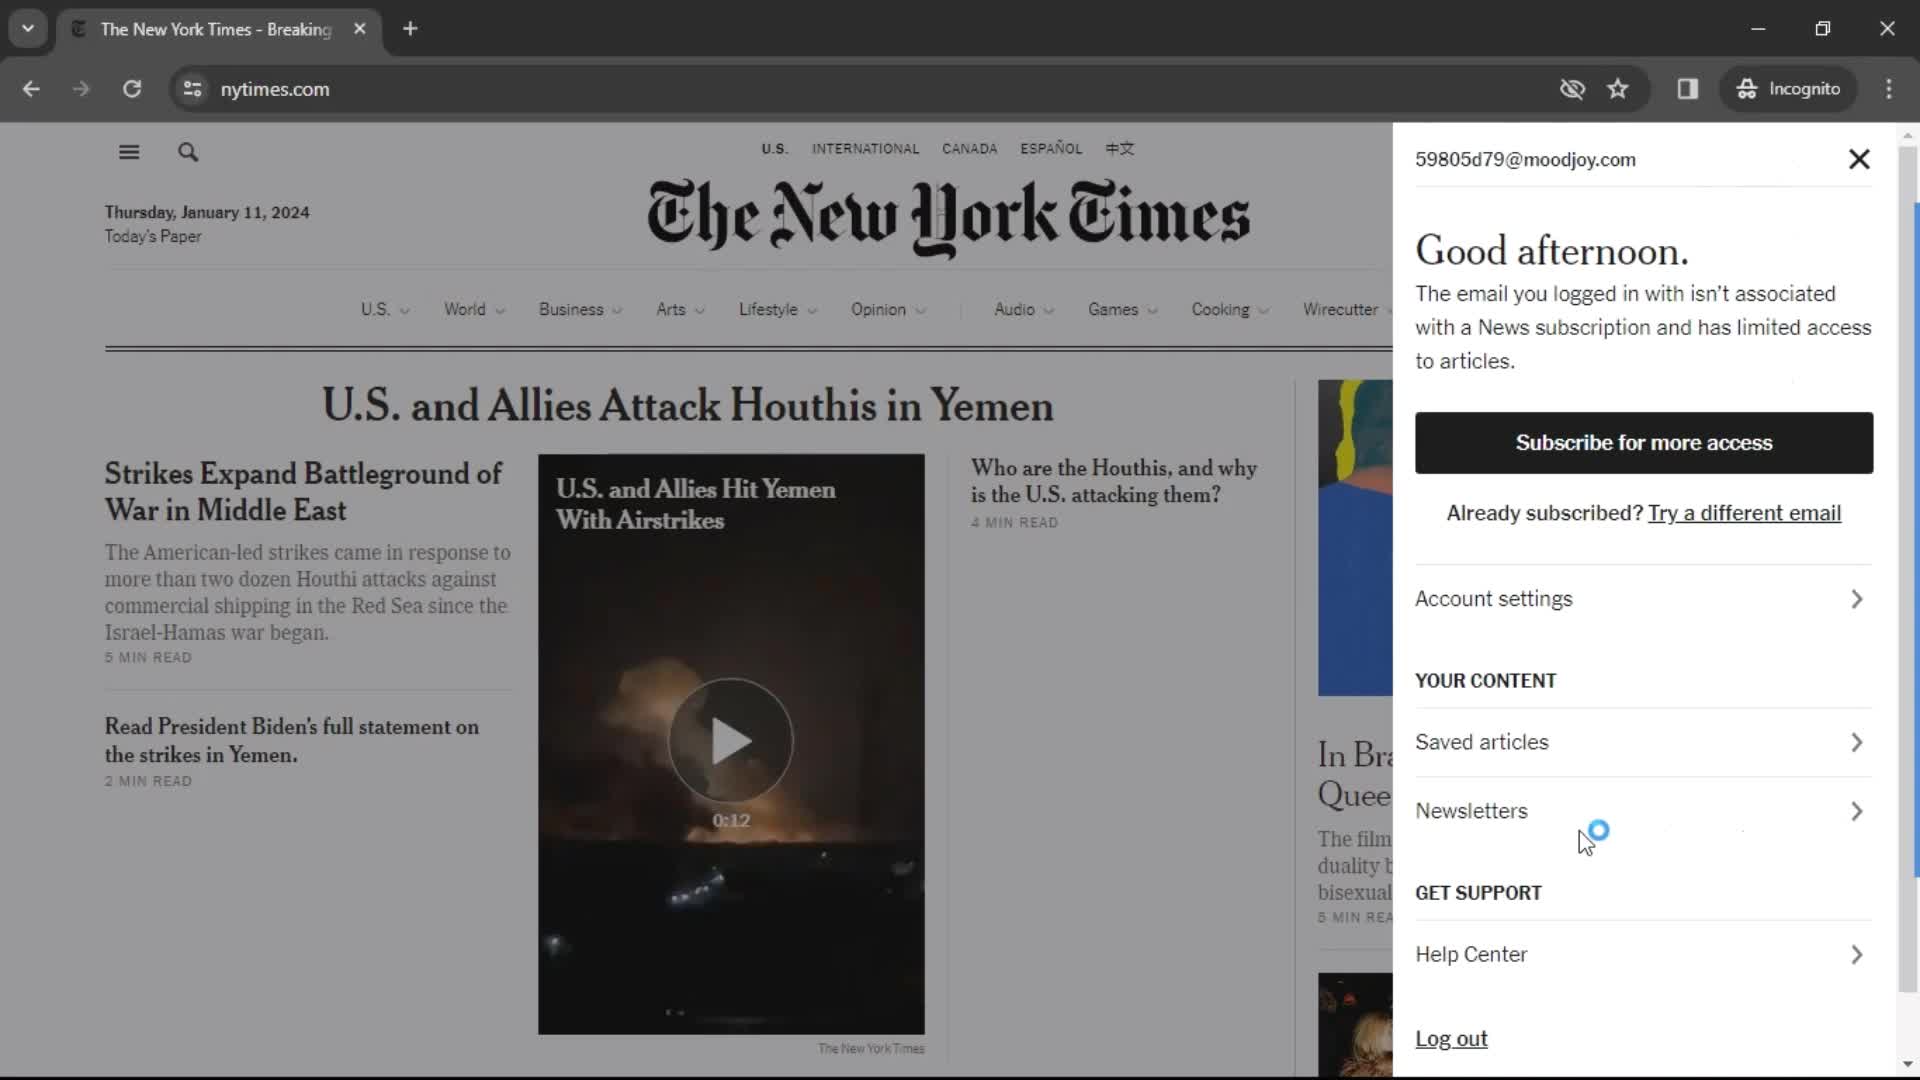The height and width of the screenshot is (1080, 1920).
Task: Expand the Games section dropdown
Action: pyautogui.click(x=1122, y=310)
